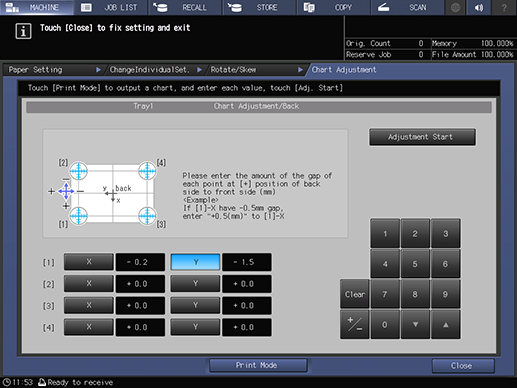Open the MACHINE tab
This screenshot has height=388, width=517.
(37, 7)
